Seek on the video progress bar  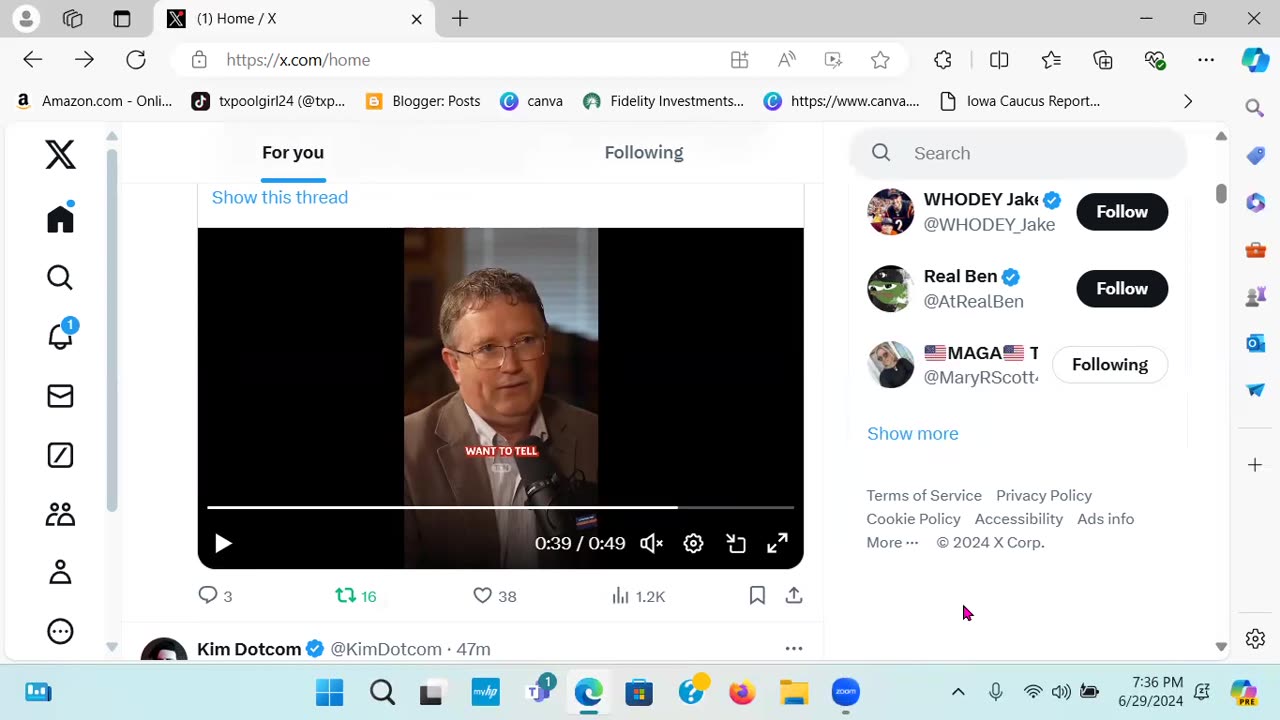click(500, 508)
